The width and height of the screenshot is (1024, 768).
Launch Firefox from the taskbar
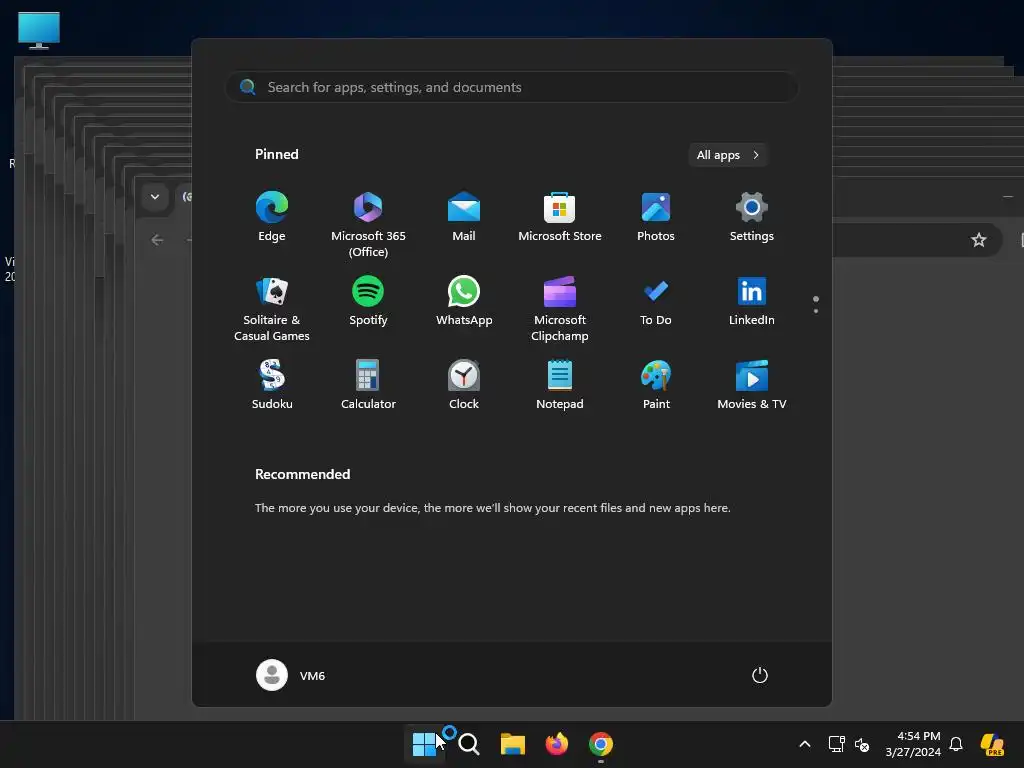point(556,744)
